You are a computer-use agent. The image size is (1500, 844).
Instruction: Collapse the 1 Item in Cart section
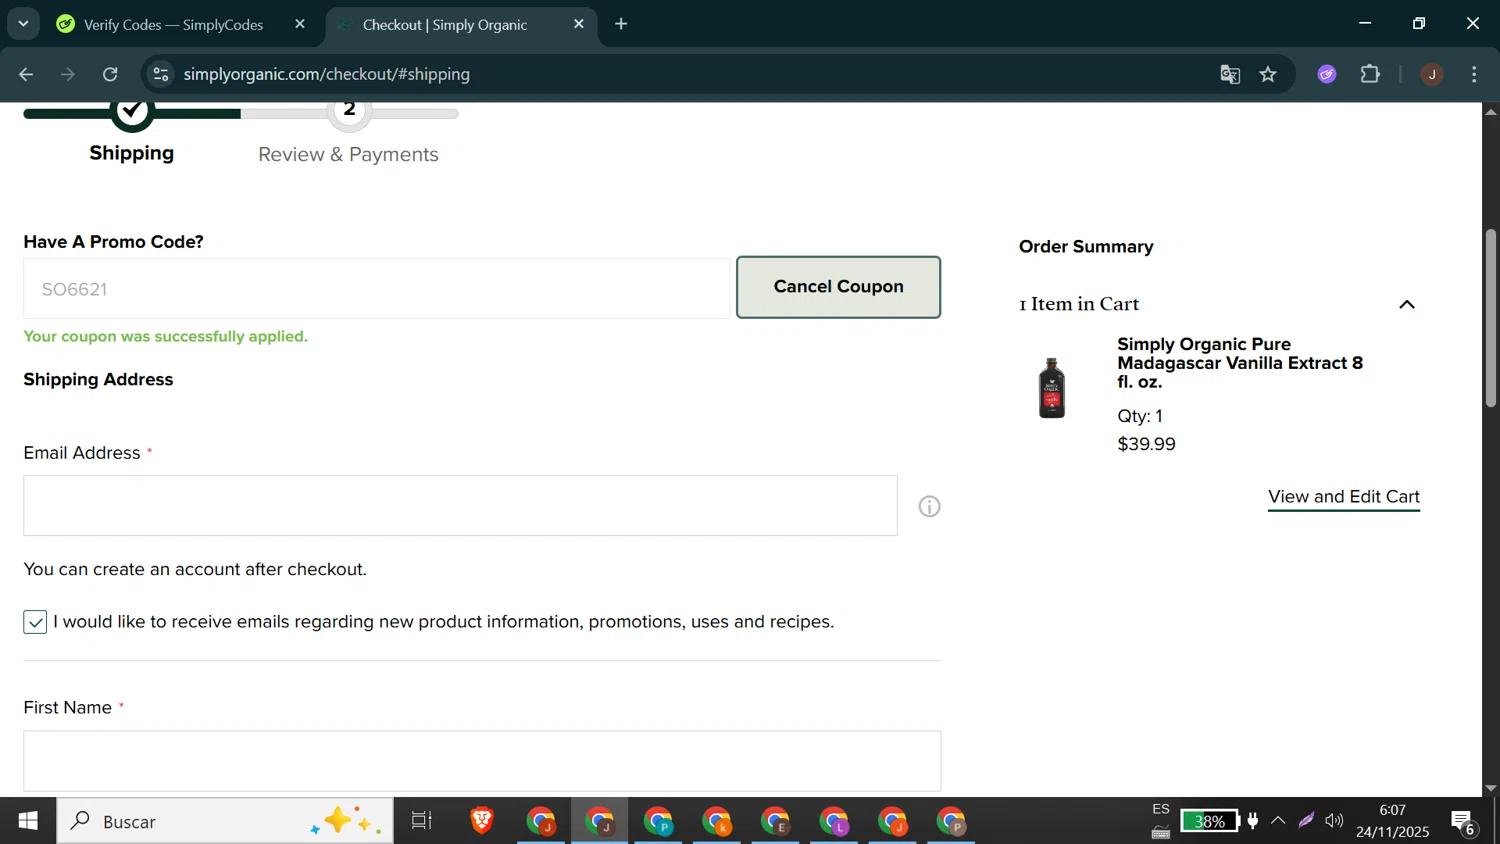[x=1406, y=304]
